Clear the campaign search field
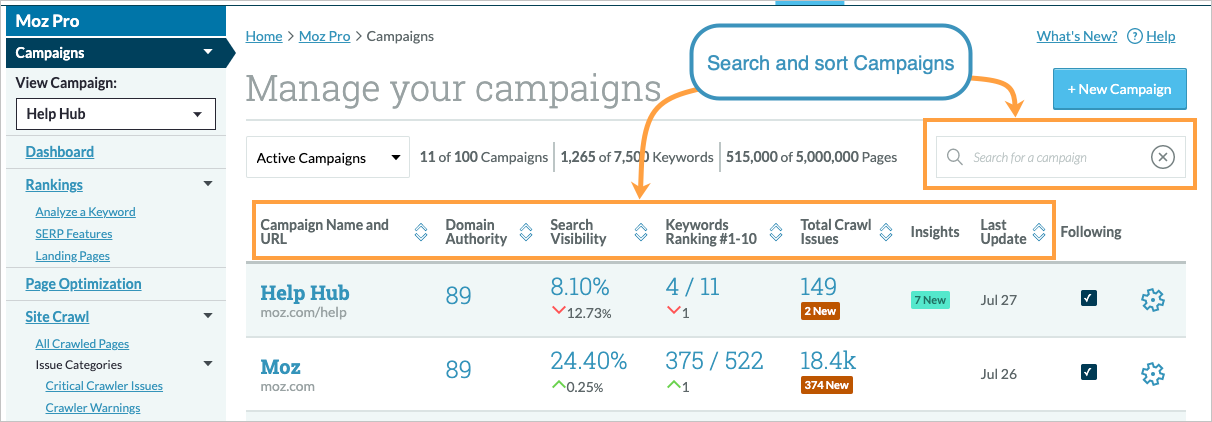The image size is (1212, 422). click(x=1161, y=157)
